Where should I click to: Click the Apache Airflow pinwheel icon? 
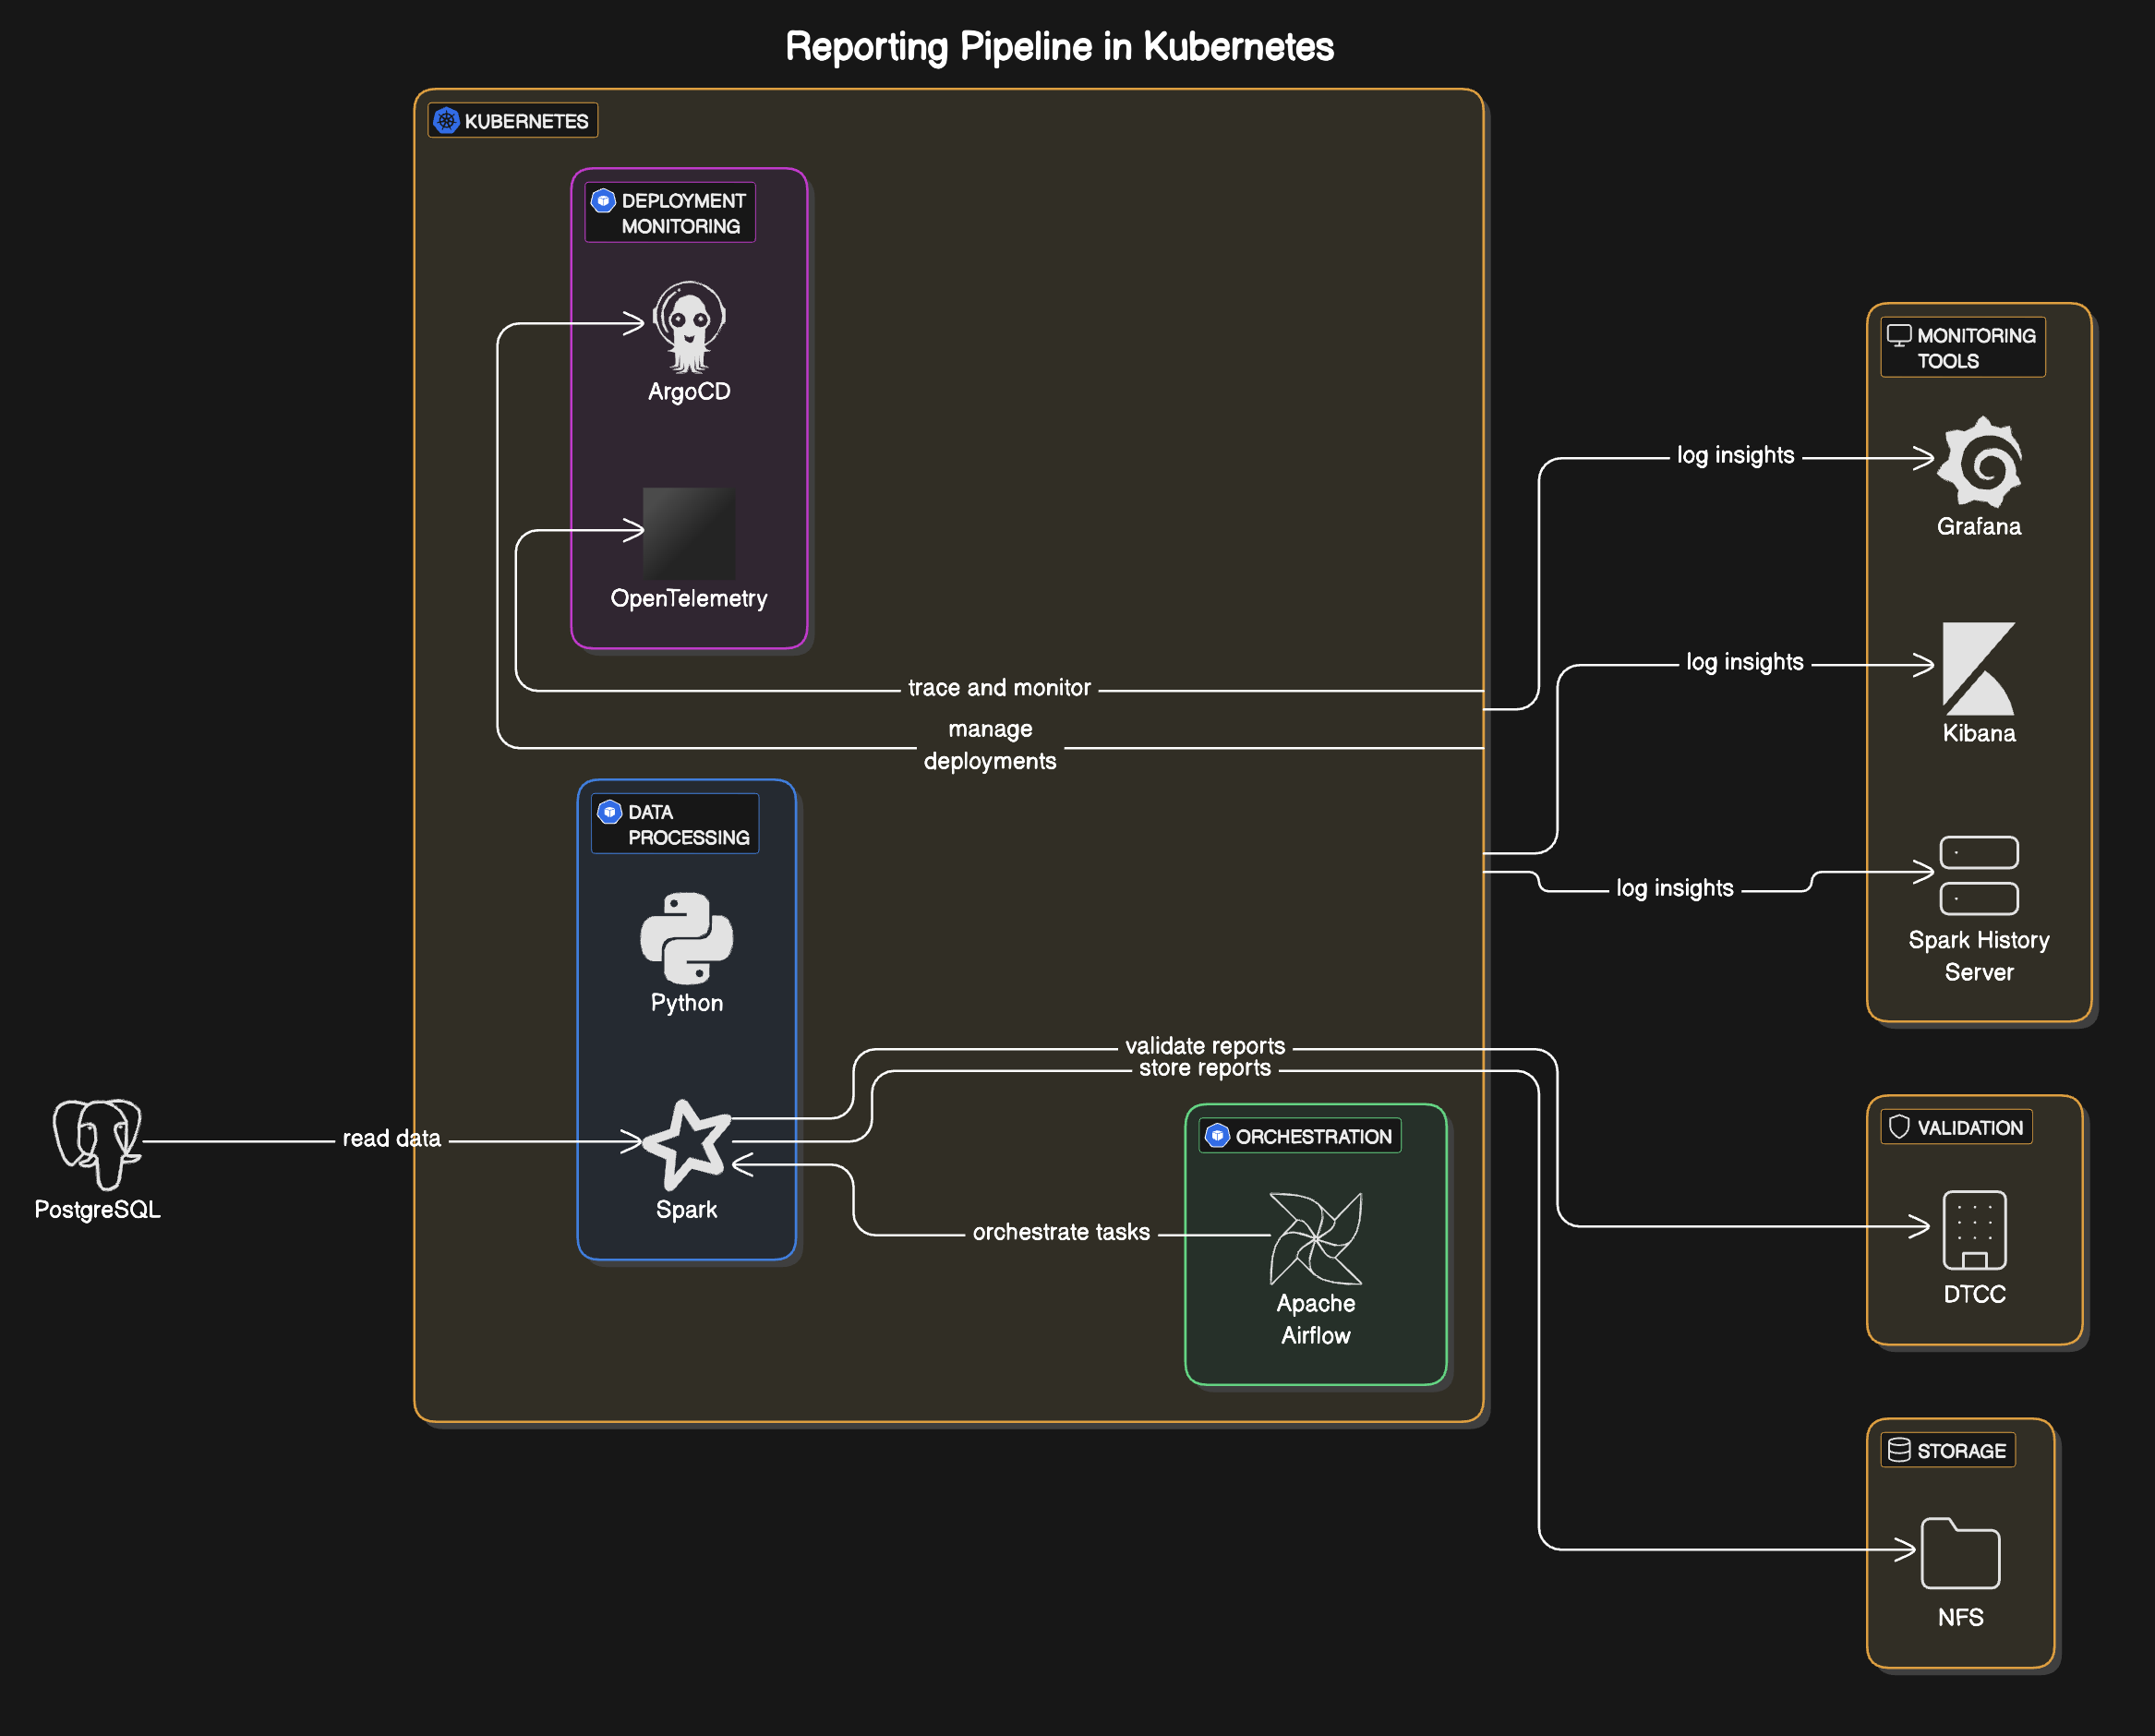[x=1315, y=1238]
